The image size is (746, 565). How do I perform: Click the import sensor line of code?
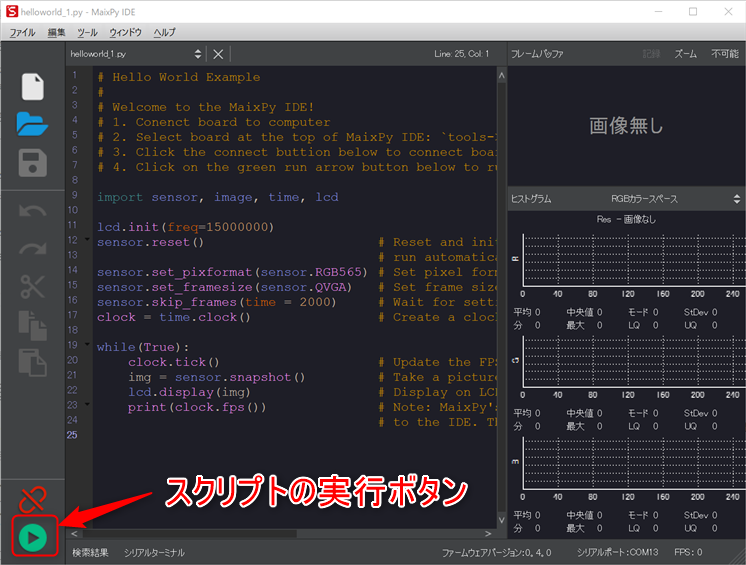(x=218, y=197)
